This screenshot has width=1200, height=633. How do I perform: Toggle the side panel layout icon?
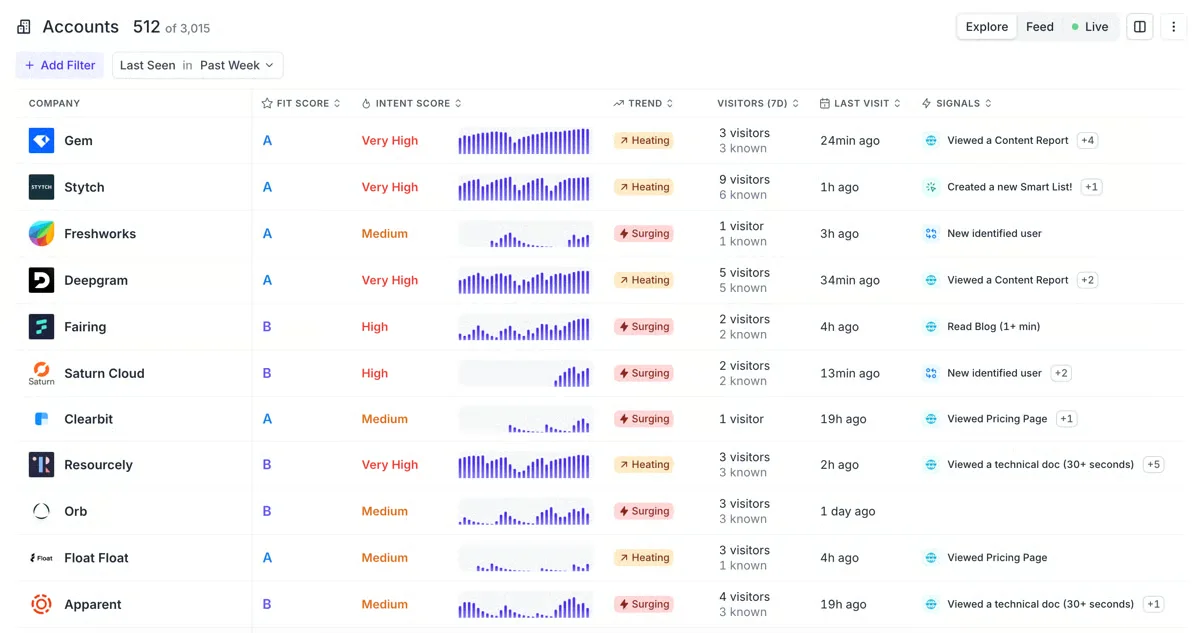[1139, 27]
